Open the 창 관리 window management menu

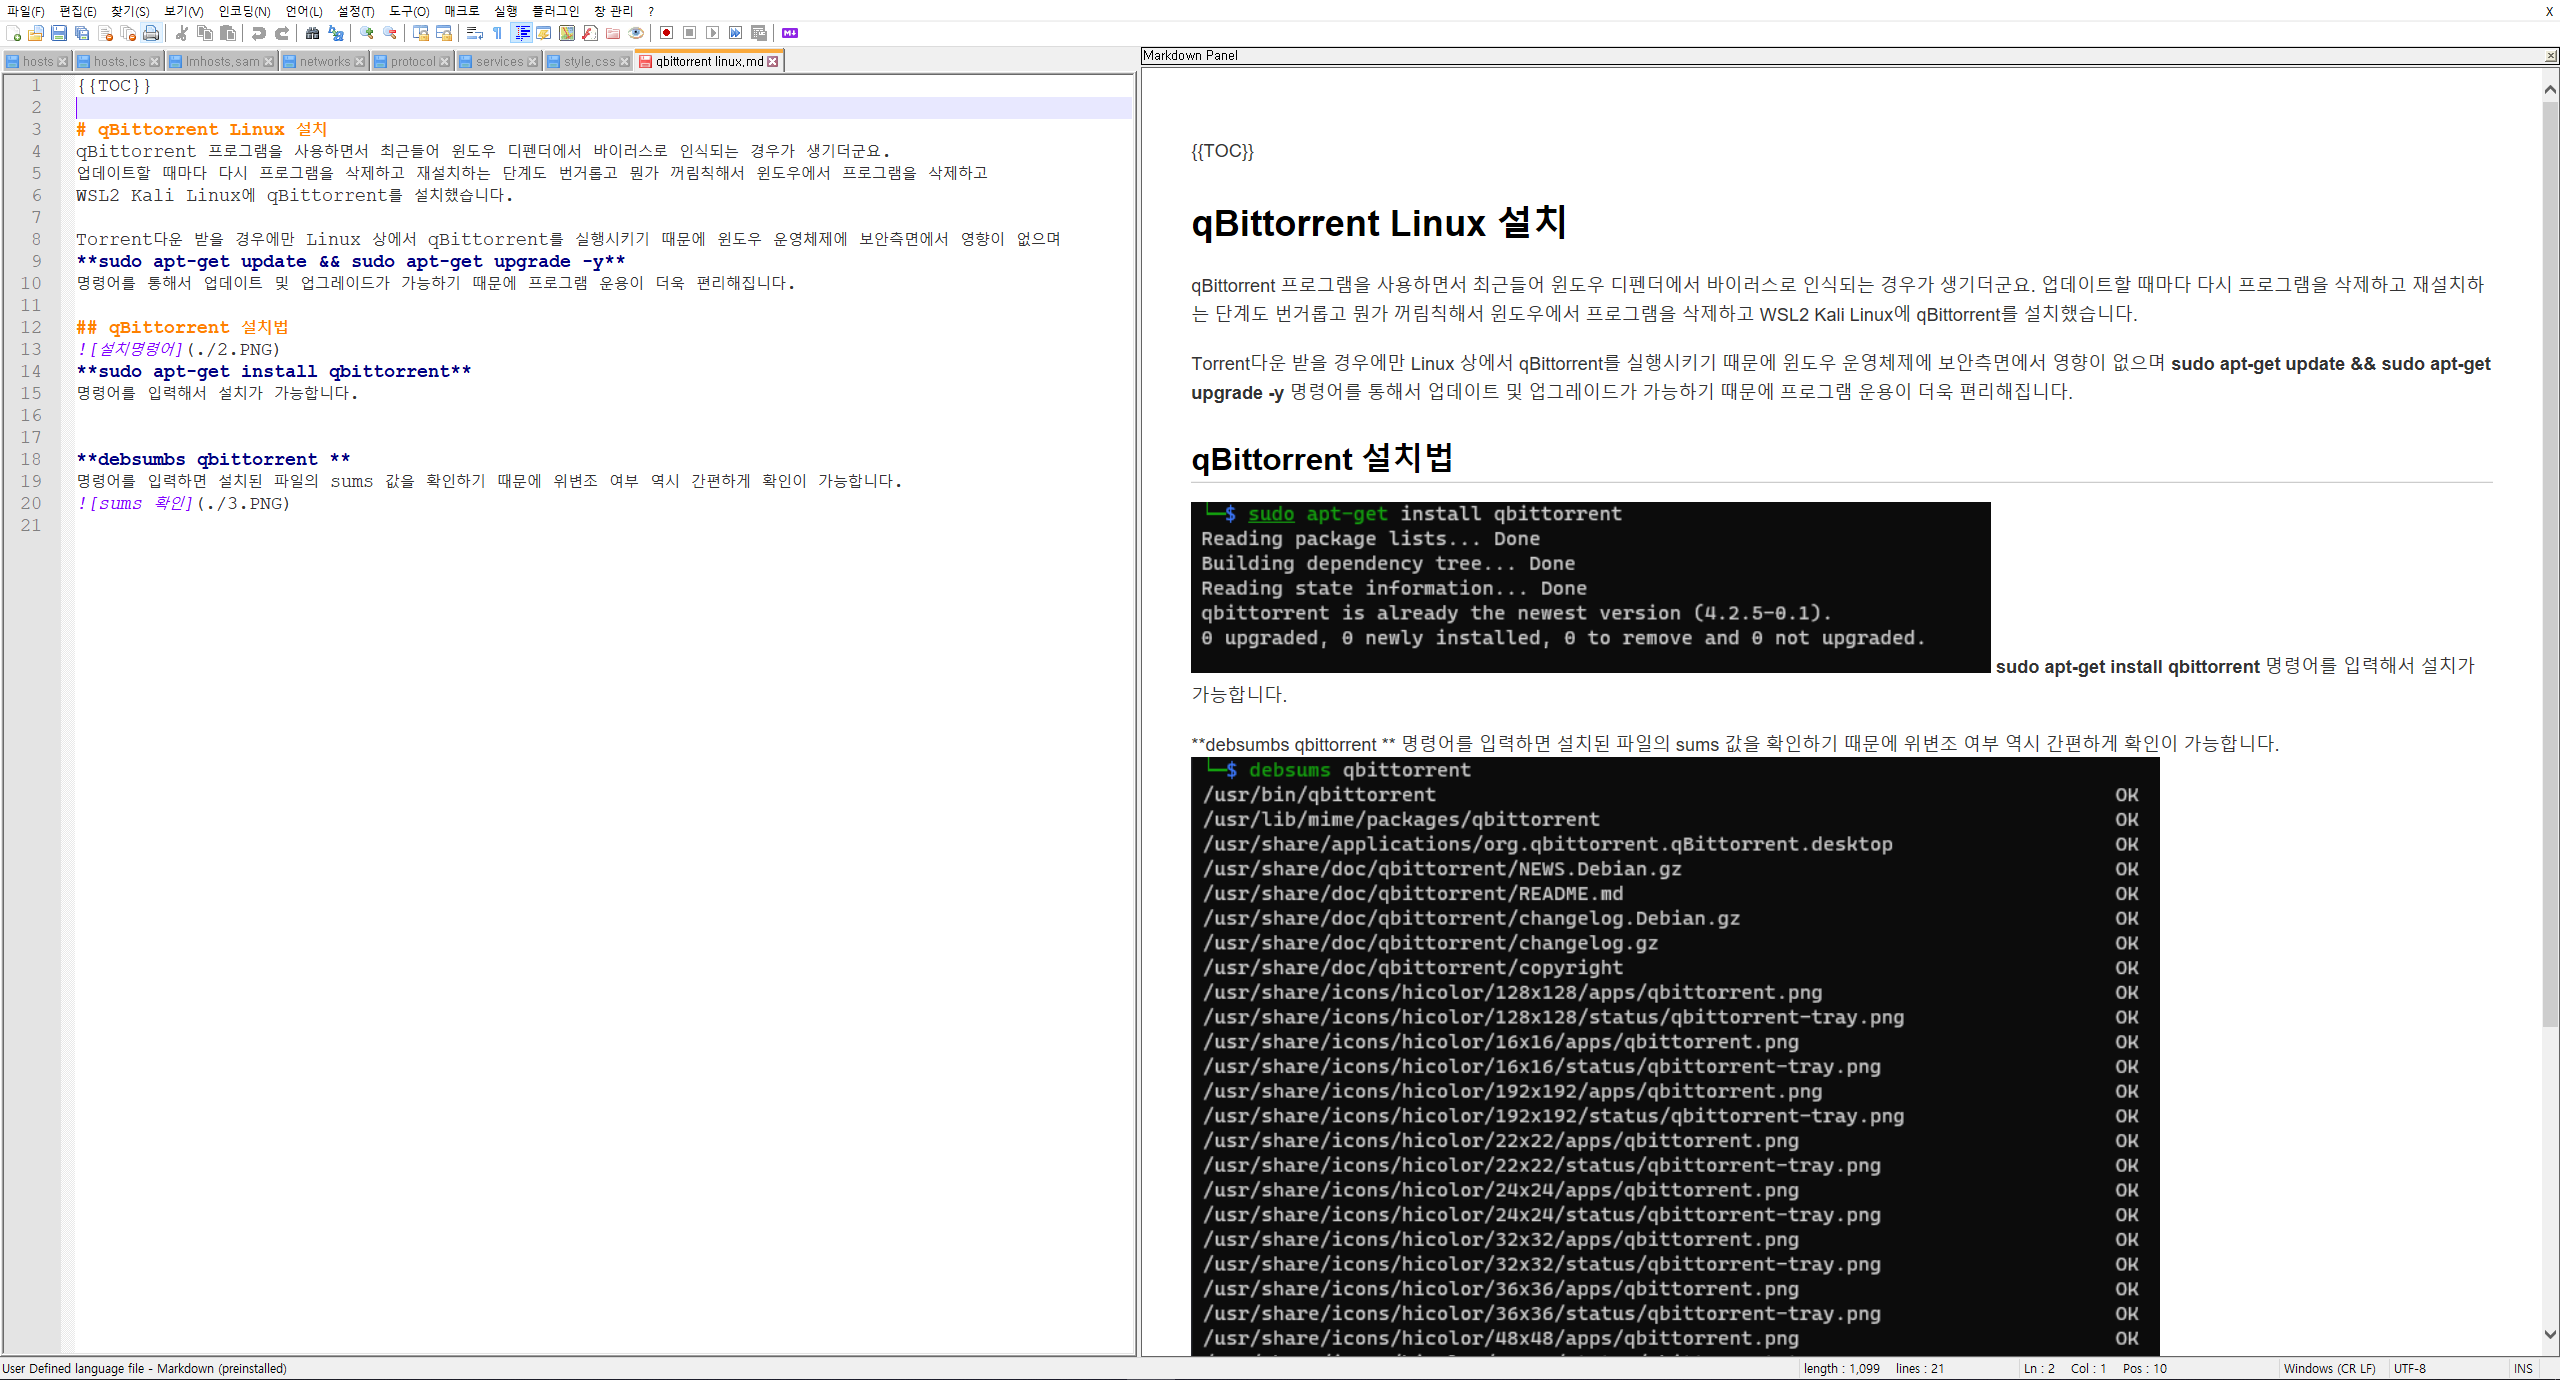(x=613, y=11)
